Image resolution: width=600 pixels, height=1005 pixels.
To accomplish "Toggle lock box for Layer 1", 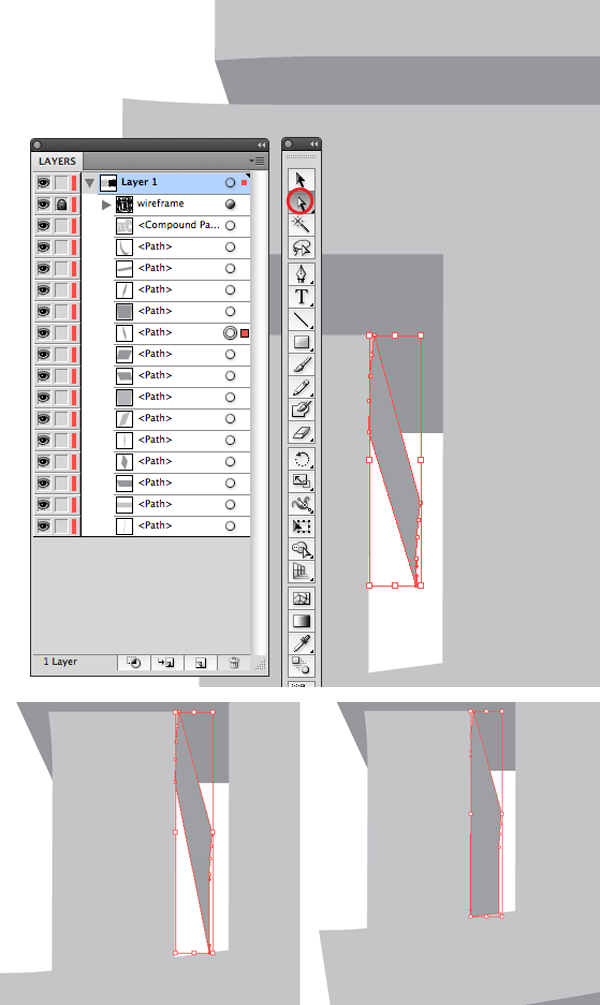I will [62, 183].
